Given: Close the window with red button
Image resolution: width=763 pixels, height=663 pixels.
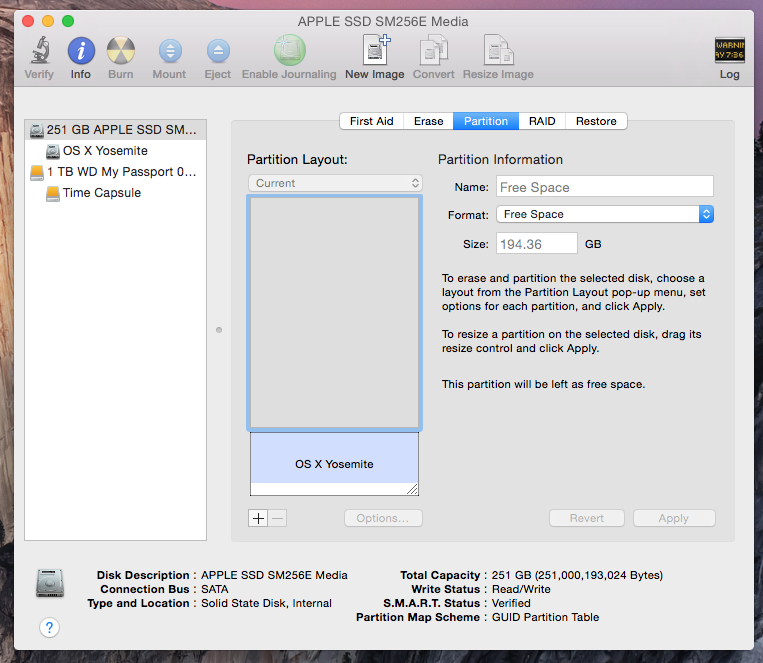Looking at the screenshot, I should tap(28, 21).
